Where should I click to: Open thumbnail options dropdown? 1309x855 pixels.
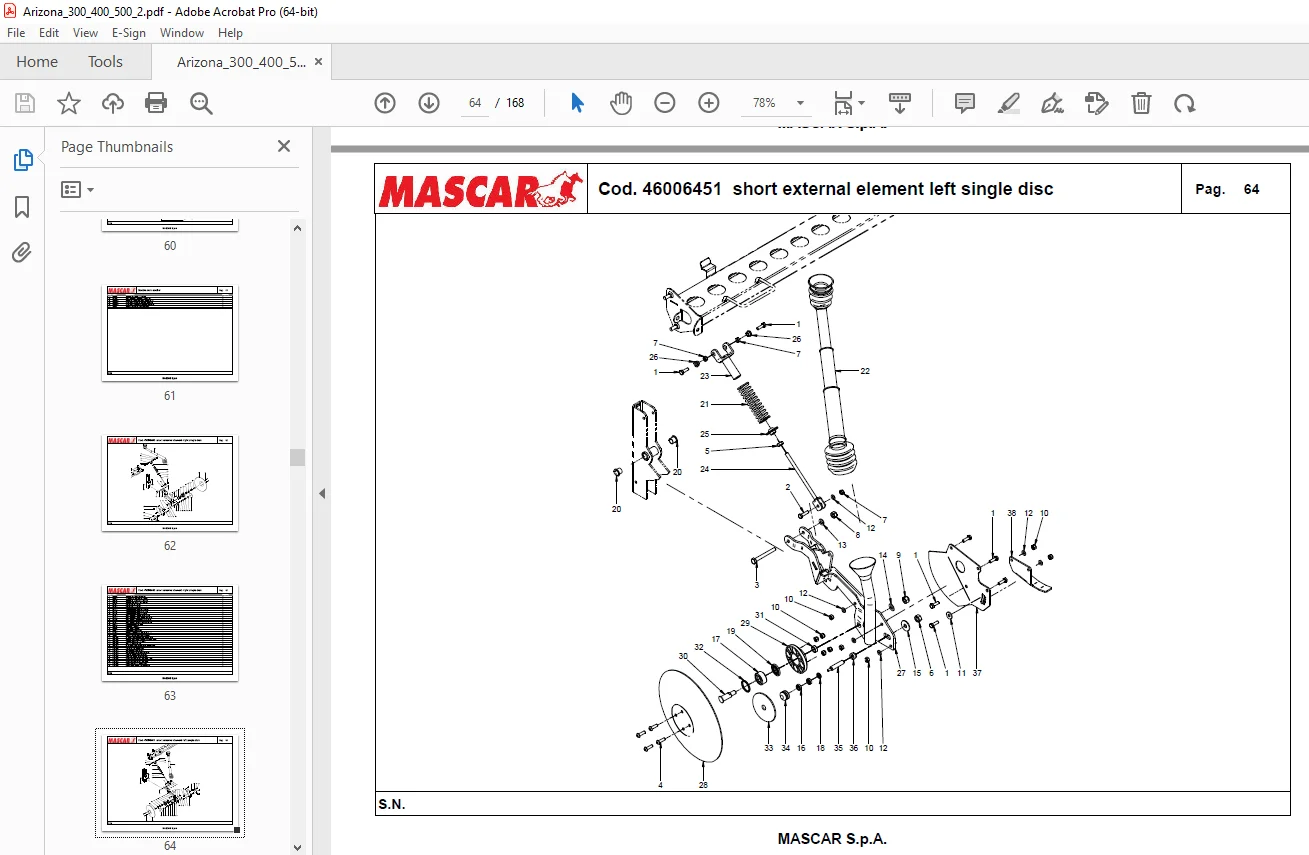click(77, 189)
